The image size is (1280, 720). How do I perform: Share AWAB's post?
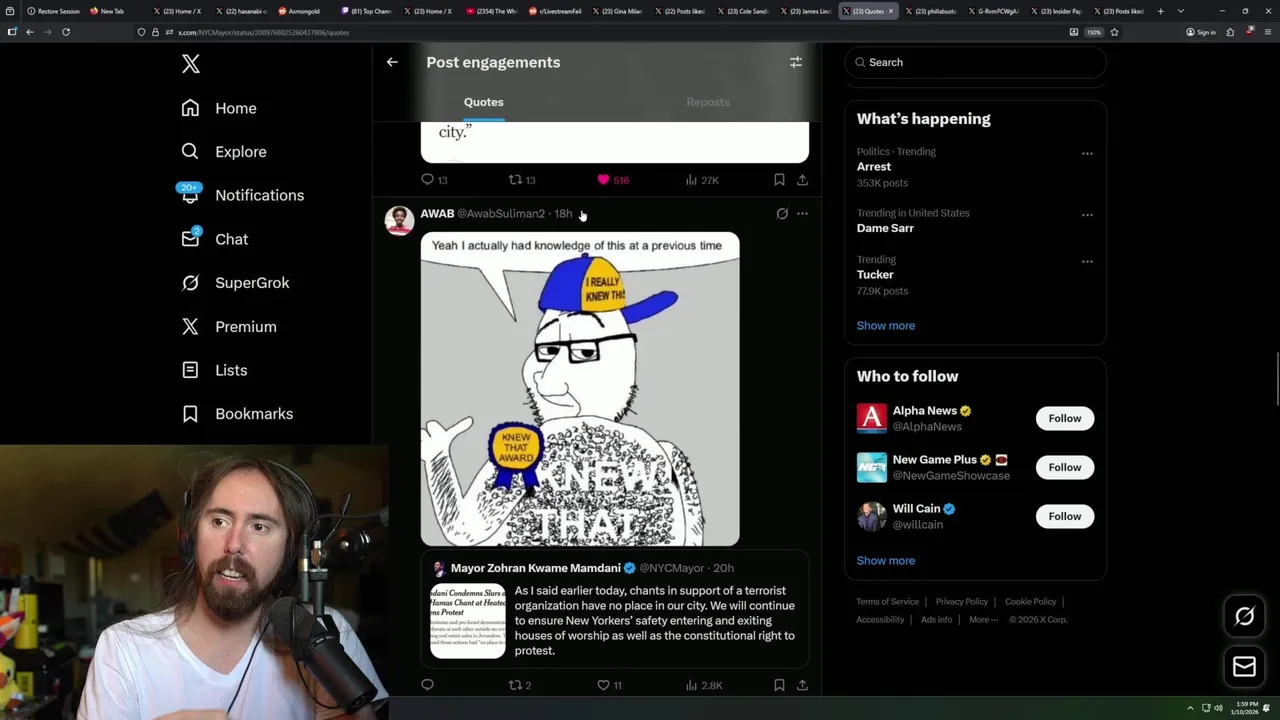pyautogui.click(x=802, y=685)
